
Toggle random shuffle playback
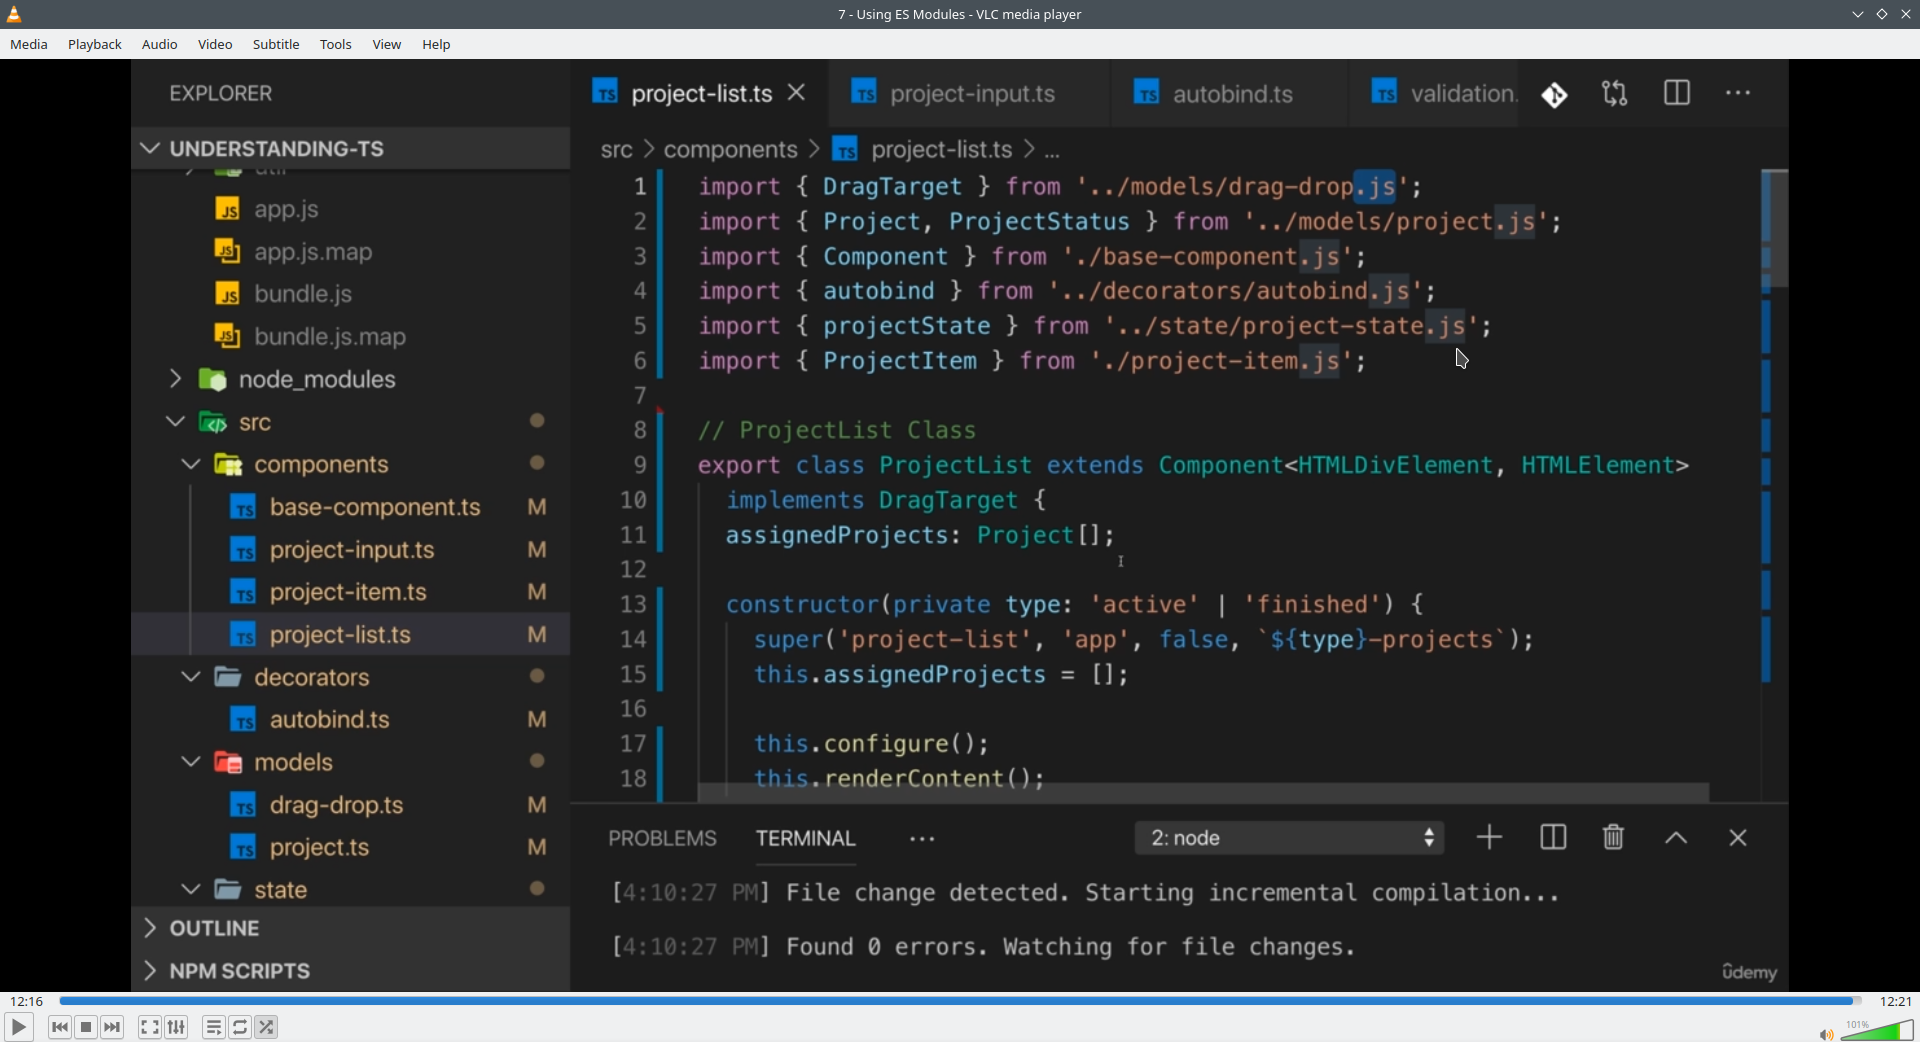click(x=267, y=1027)
